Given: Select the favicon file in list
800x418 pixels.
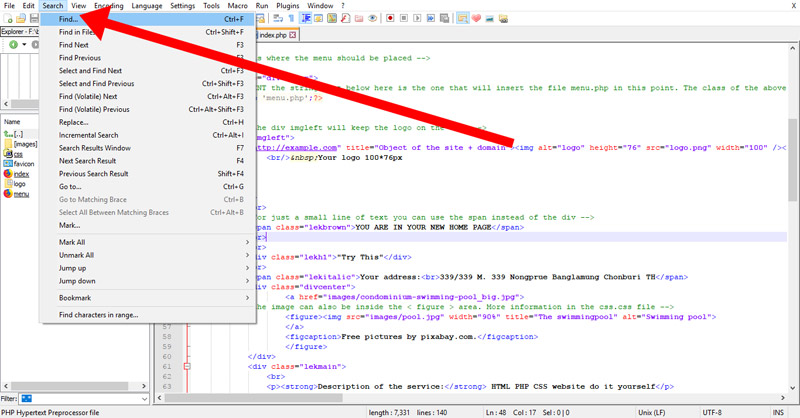Looking at the screenshot, I should click(19, 164).
